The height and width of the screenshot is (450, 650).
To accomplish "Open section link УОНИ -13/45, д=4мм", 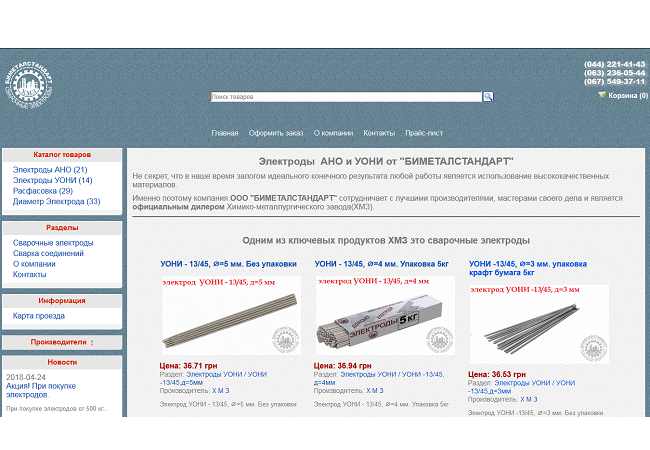I will click(378, 378).
